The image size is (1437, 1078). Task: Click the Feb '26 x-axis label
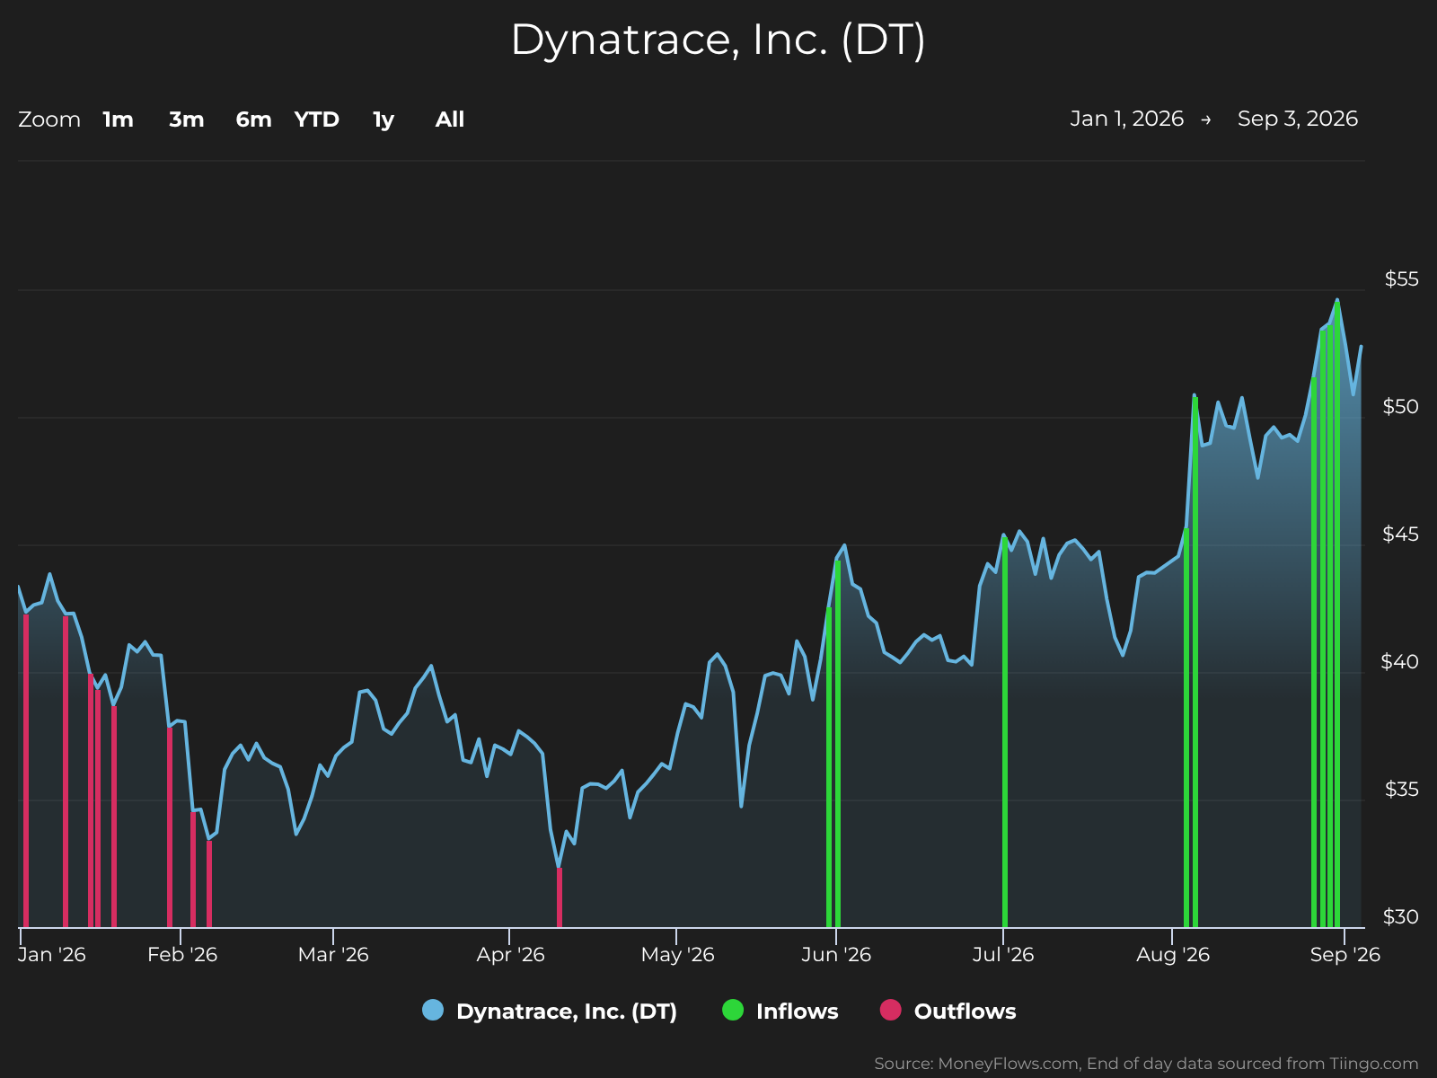182,954
